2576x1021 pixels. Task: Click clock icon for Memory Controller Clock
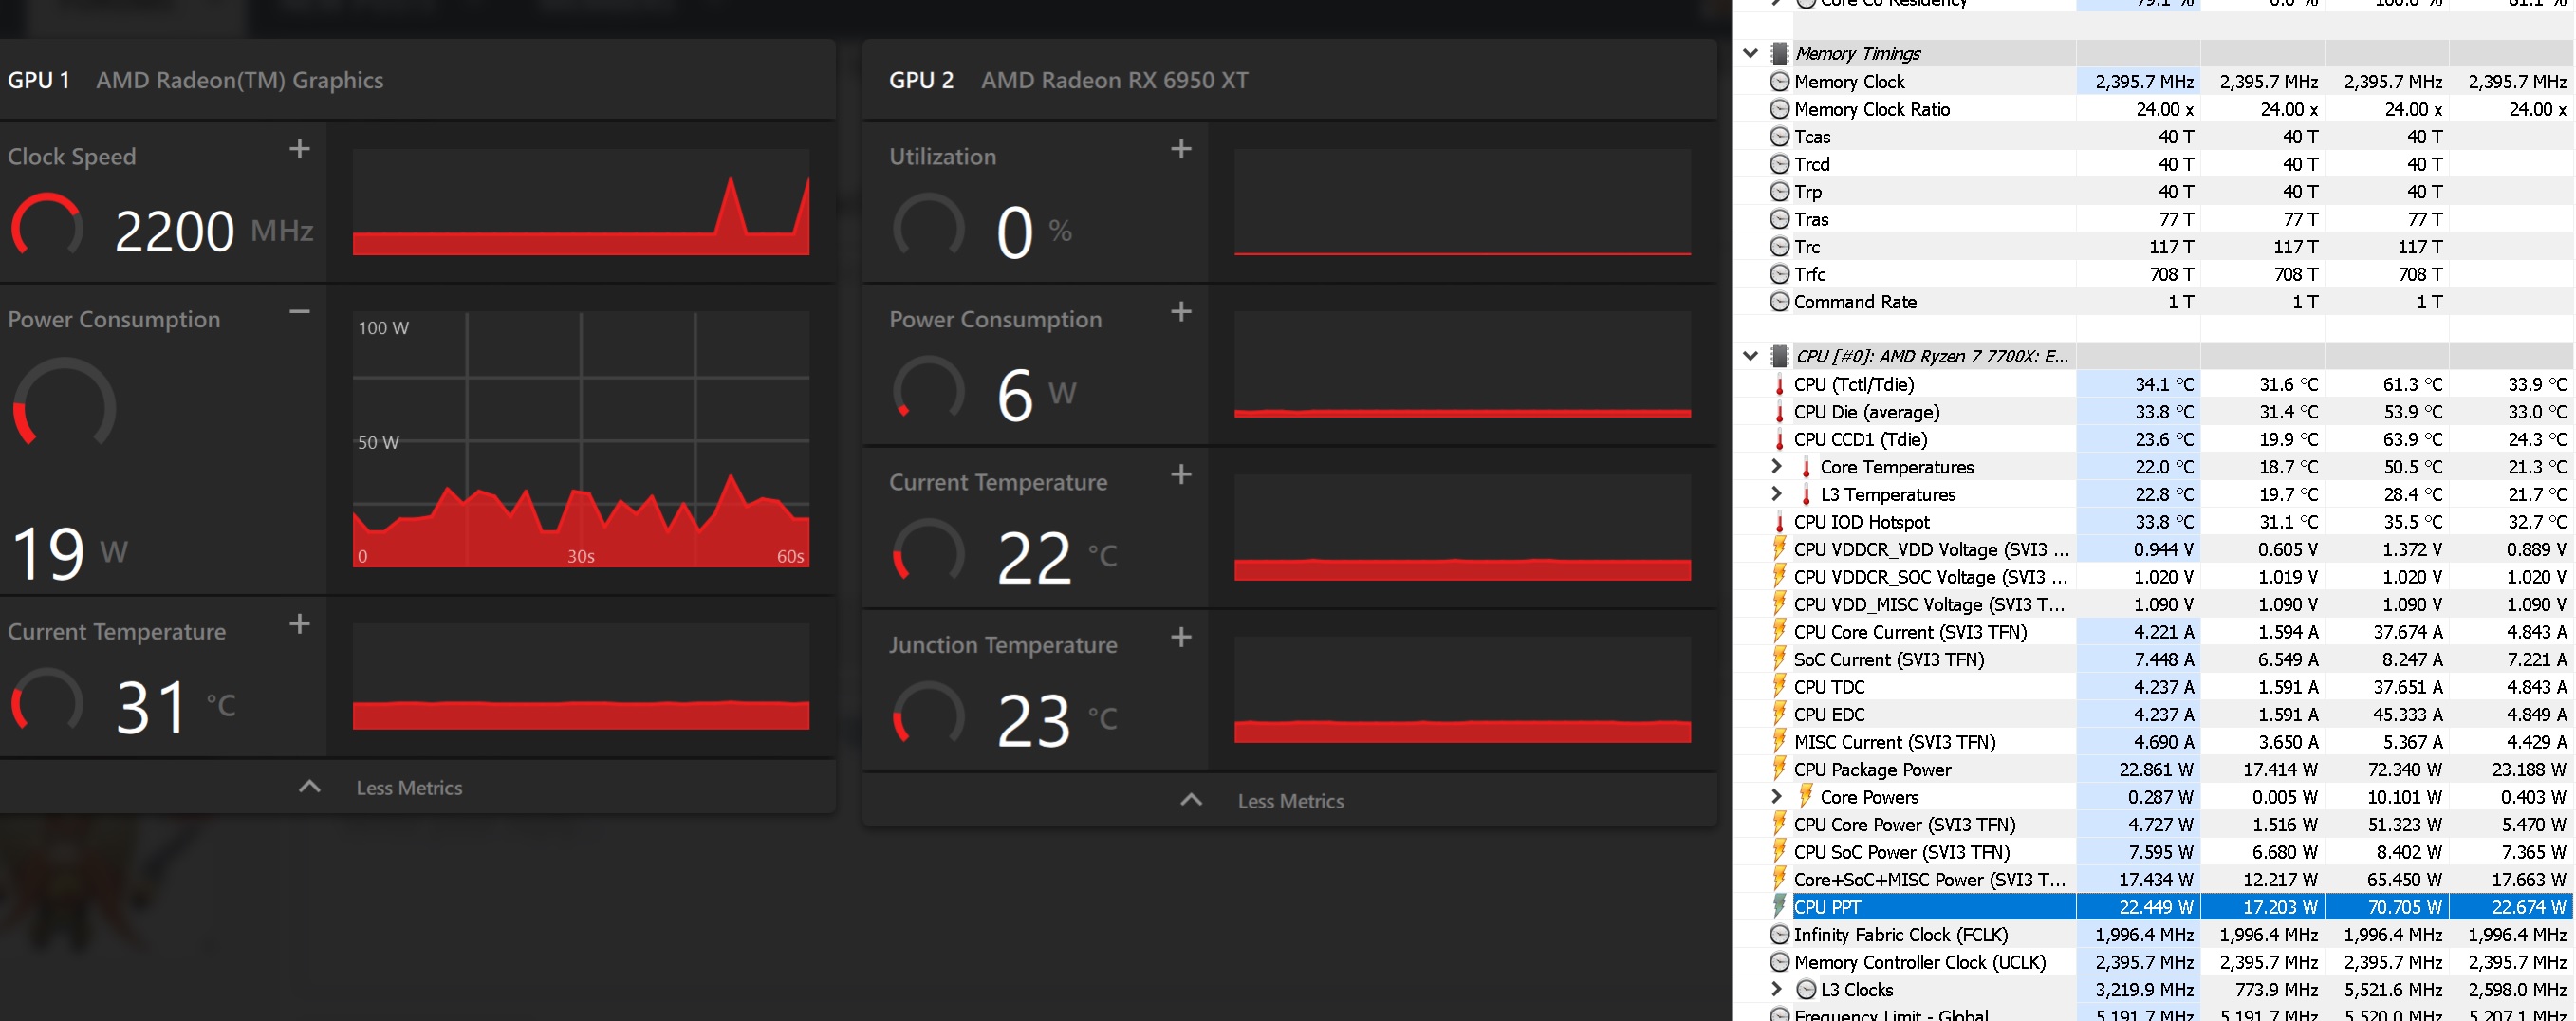pos(1779,961)
